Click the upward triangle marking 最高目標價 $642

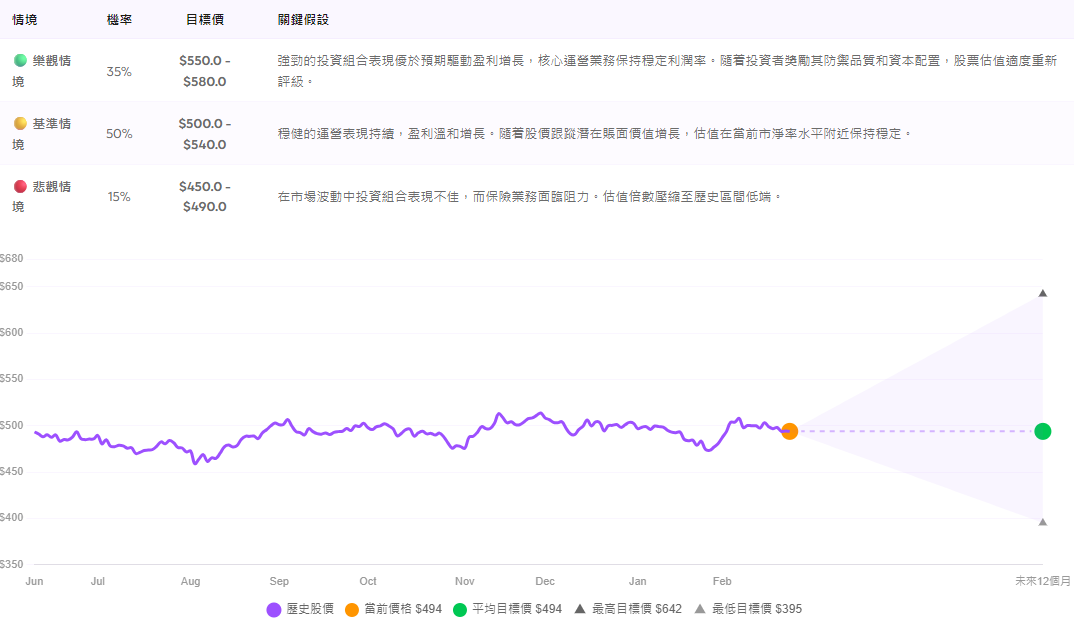[x=1043, y=292]
